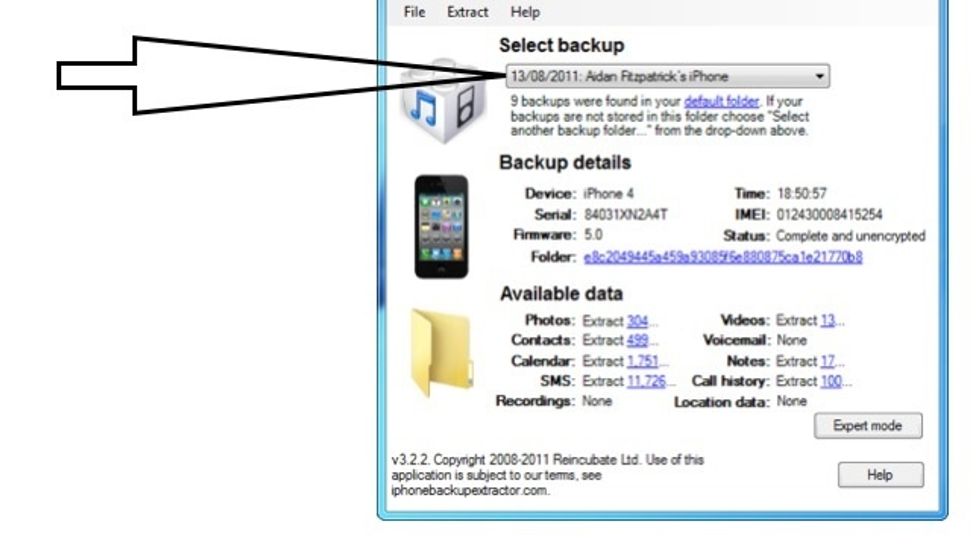980x546 pixels.
Task: Extract the 13 videos link
Action: pos(828,320)
